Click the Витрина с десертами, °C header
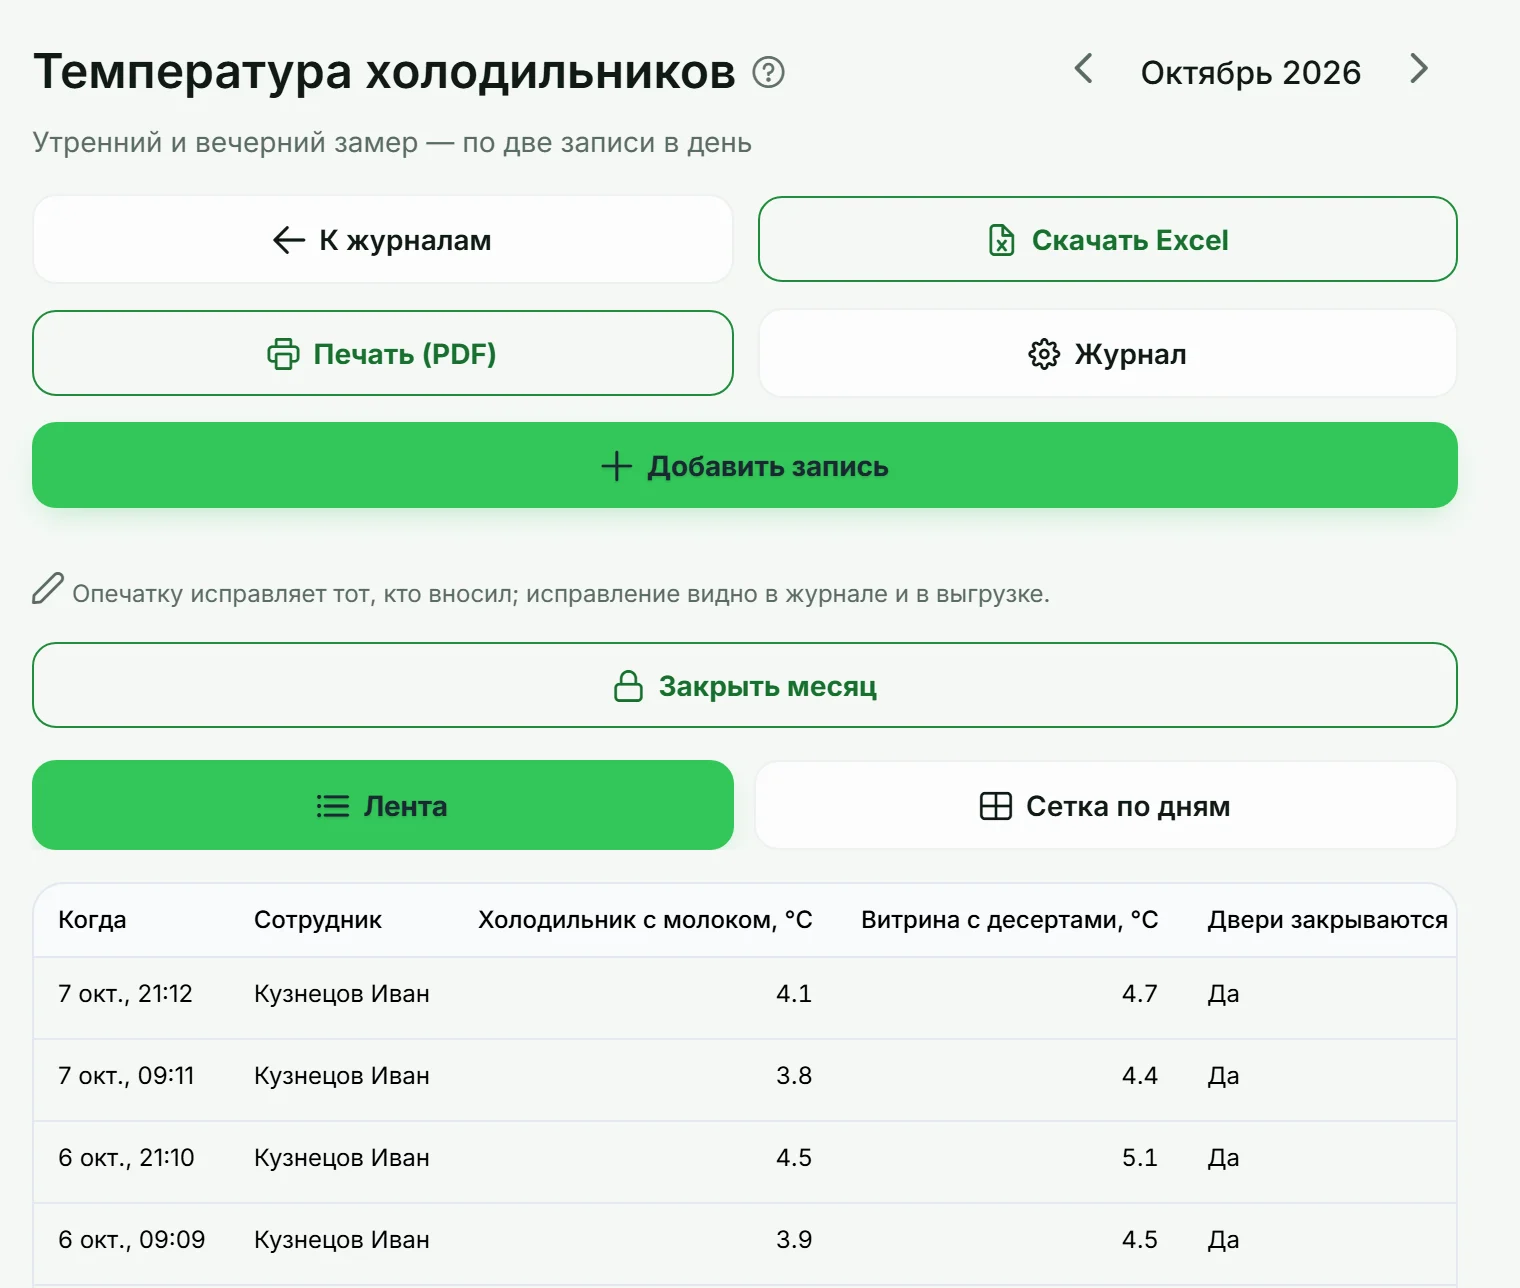The image size is (1520, 1288). pos(1010,920)
